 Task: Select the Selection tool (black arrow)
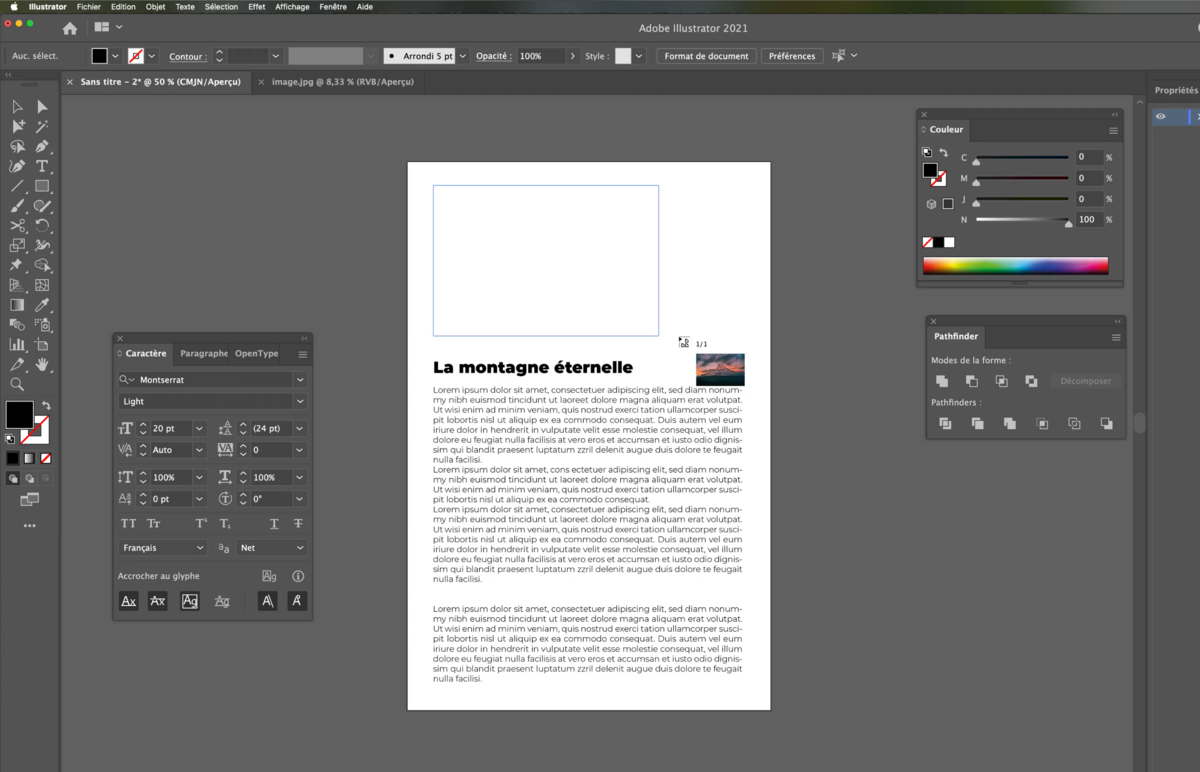pos(17,107)
